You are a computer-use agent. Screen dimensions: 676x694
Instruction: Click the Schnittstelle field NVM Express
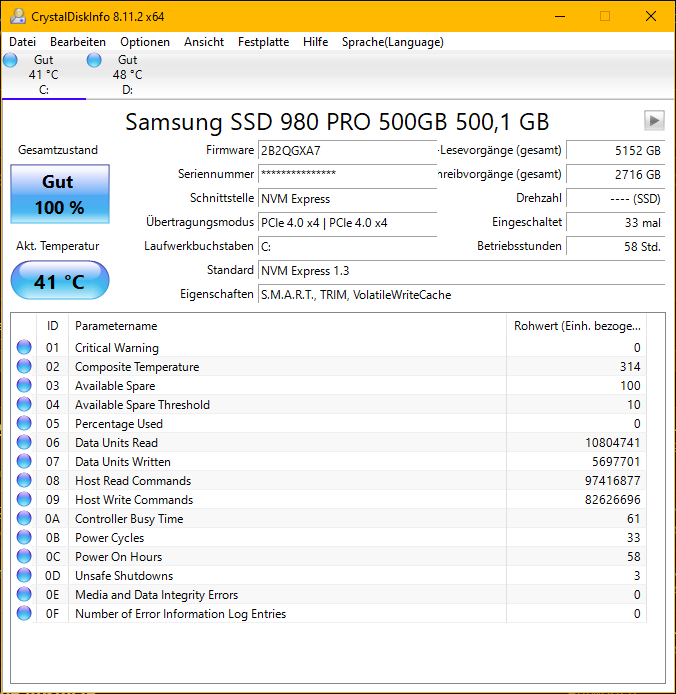(348, 198)
